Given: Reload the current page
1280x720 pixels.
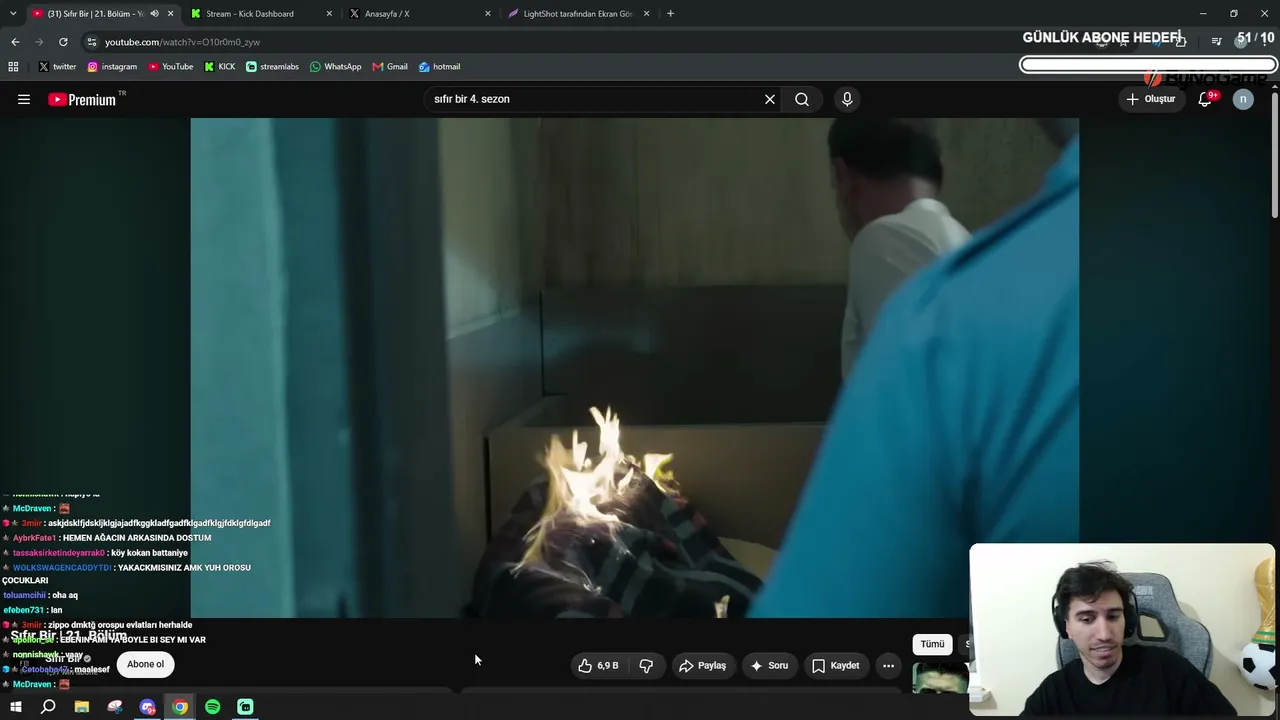Looking at the screenshot, I should (x=63, y=42).
